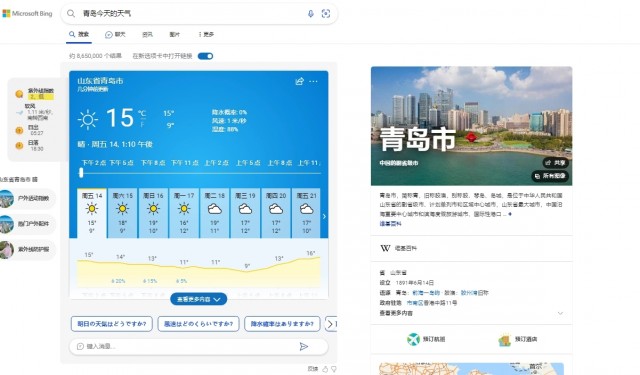640x375 pixels.
Task: Expand the see-more-content weather button
Action: [199, 299]
